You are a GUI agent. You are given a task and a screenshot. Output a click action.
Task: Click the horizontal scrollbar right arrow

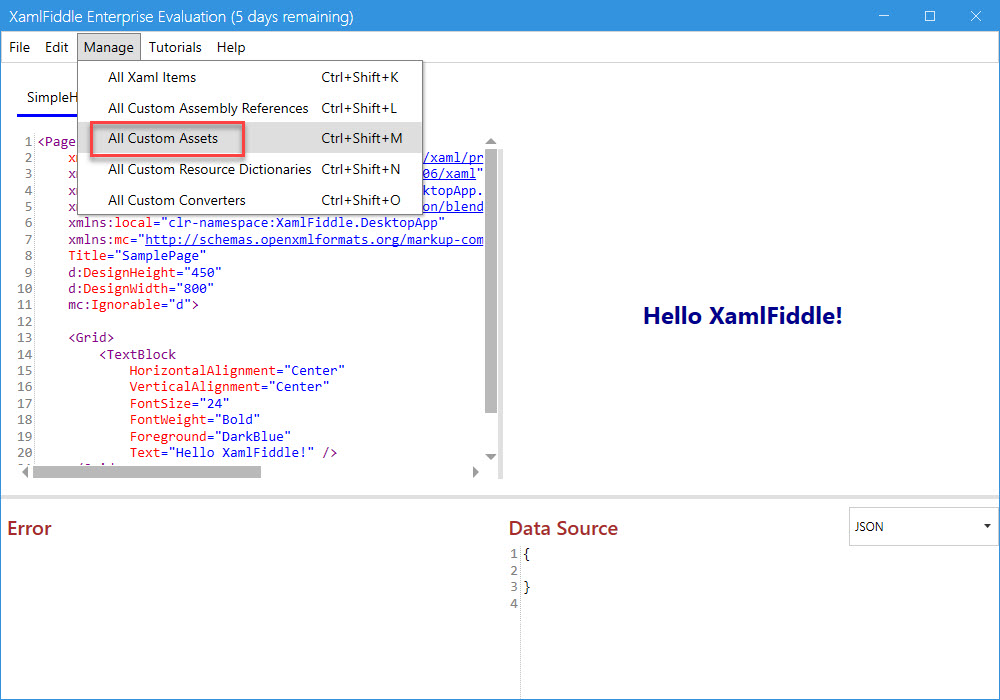(x=475, y=472)
